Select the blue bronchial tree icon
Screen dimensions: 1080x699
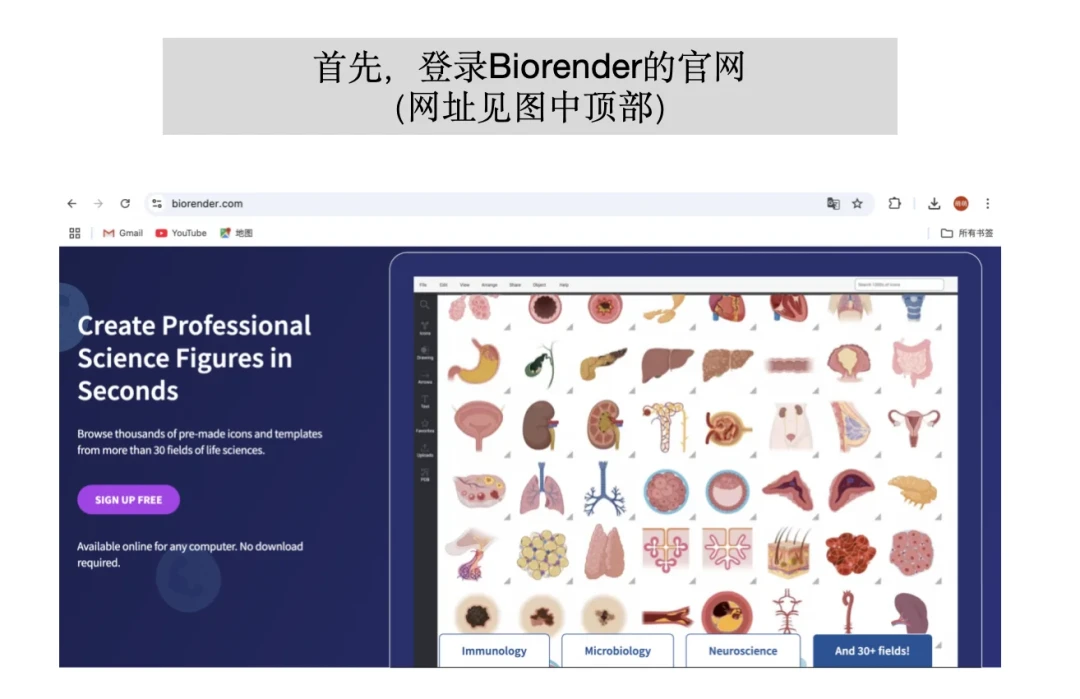[604, 489]
